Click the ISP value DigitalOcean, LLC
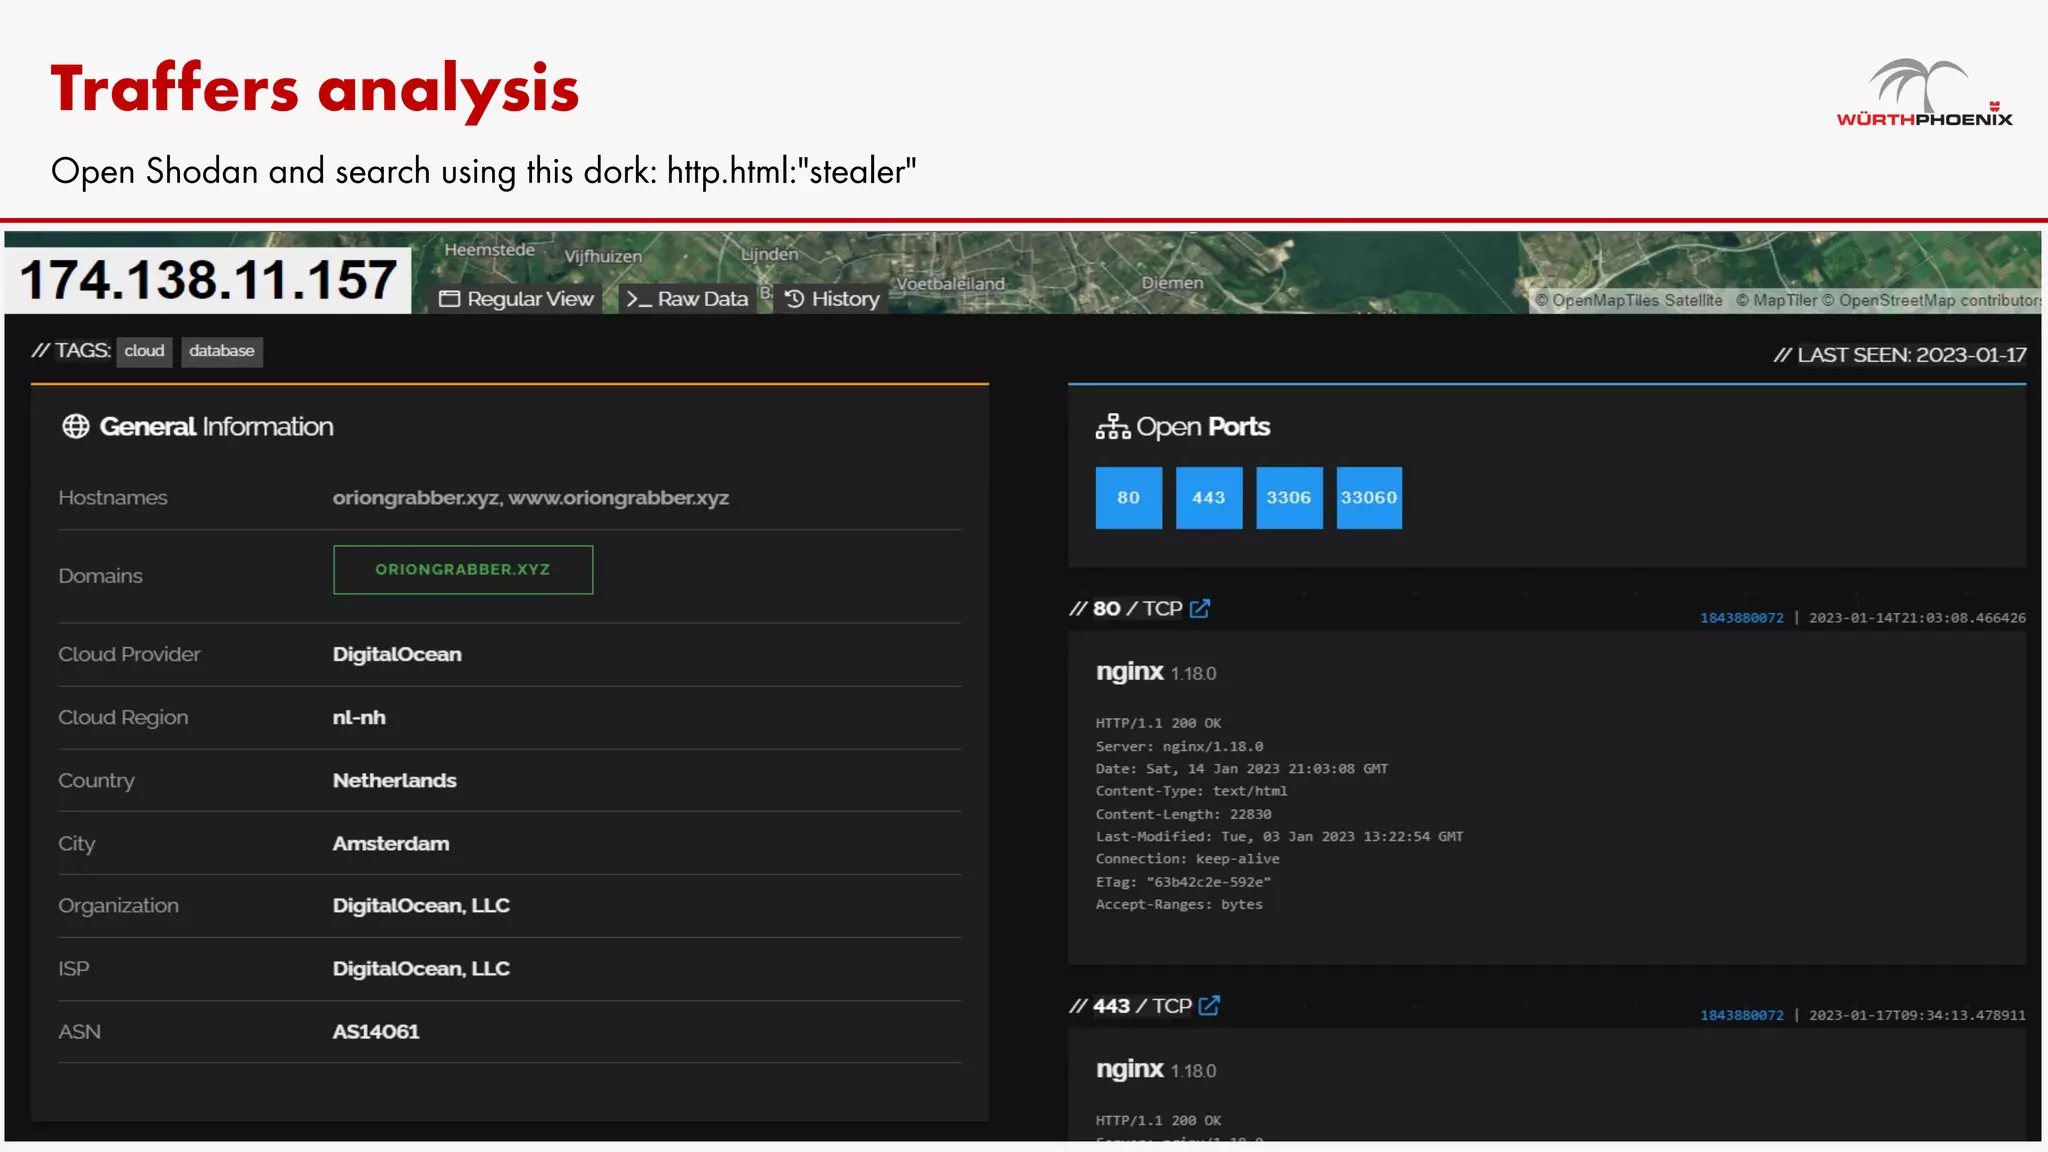Image resolution: width=2048 pixels, height=1152 pixels. (421, 969)
